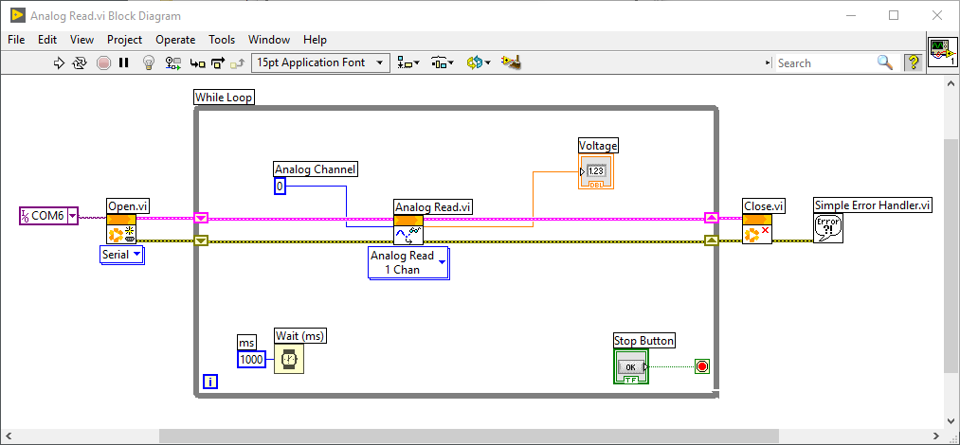Select the Open.vi node icon
Viewport: 960px width, 445px height.
[x=121, y=229]
